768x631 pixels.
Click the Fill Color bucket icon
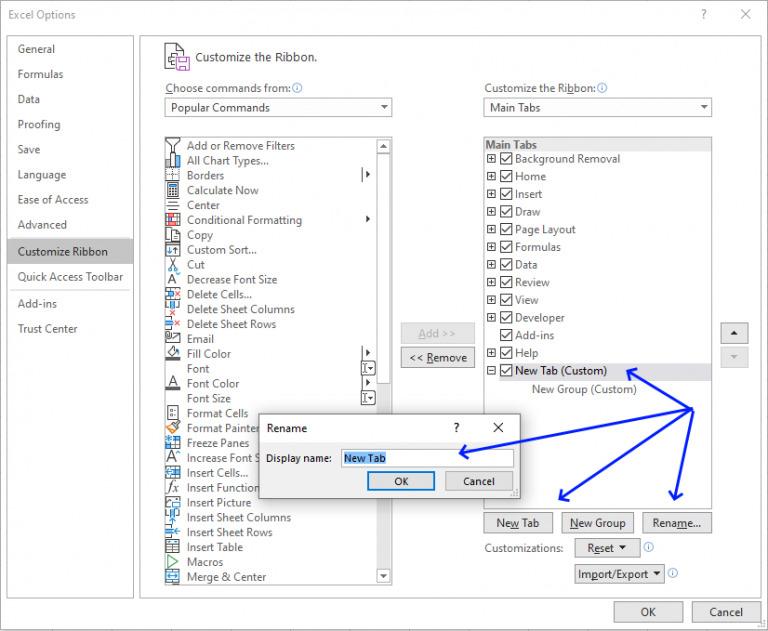coord(172,354)
